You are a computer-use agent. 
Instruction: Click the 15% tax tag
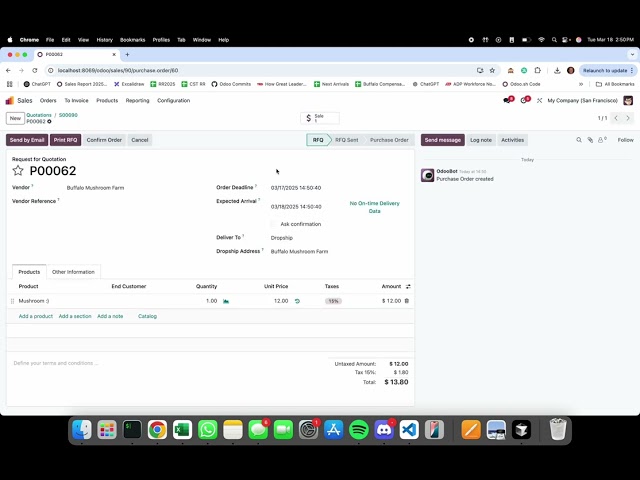[x=333, y=301]
